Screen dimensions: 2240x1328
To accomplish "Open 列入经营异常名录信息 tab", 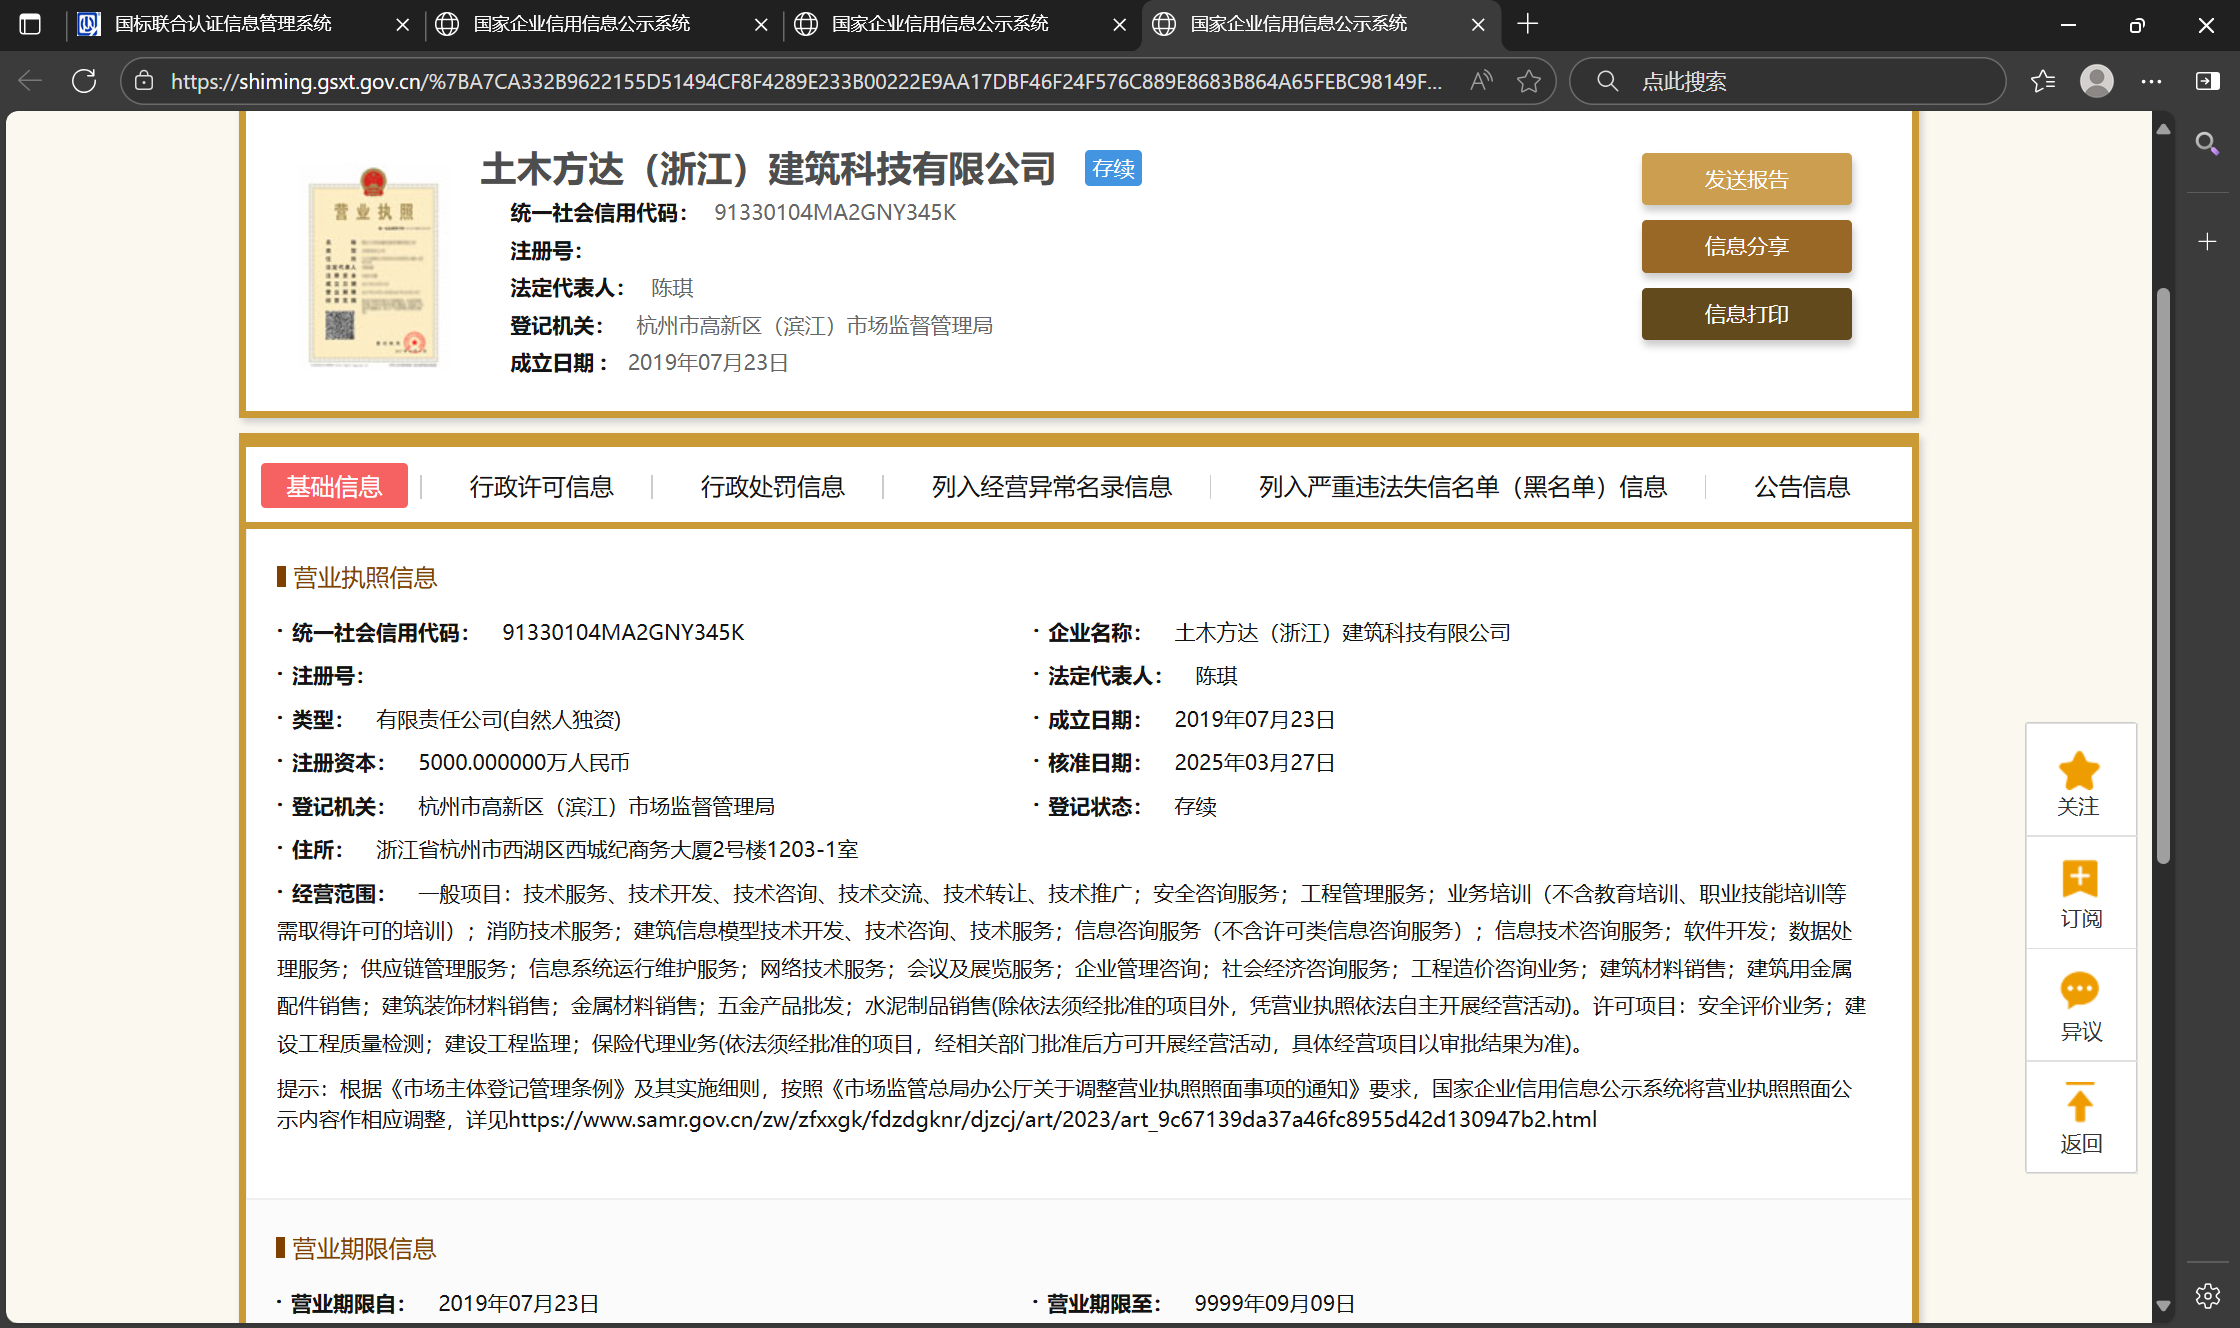I will (1051, 487).
